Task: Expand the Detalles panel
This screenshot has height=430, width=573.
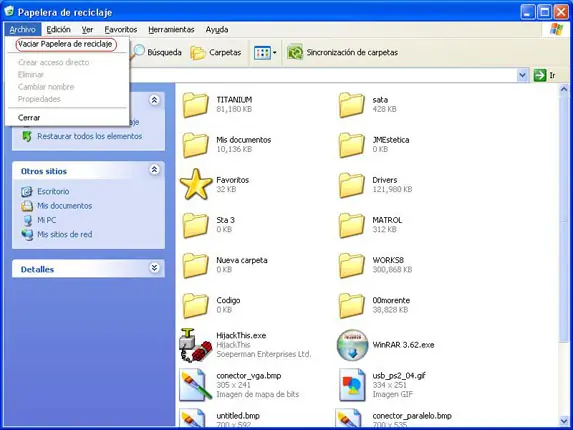Action: (x=154, y=268)
